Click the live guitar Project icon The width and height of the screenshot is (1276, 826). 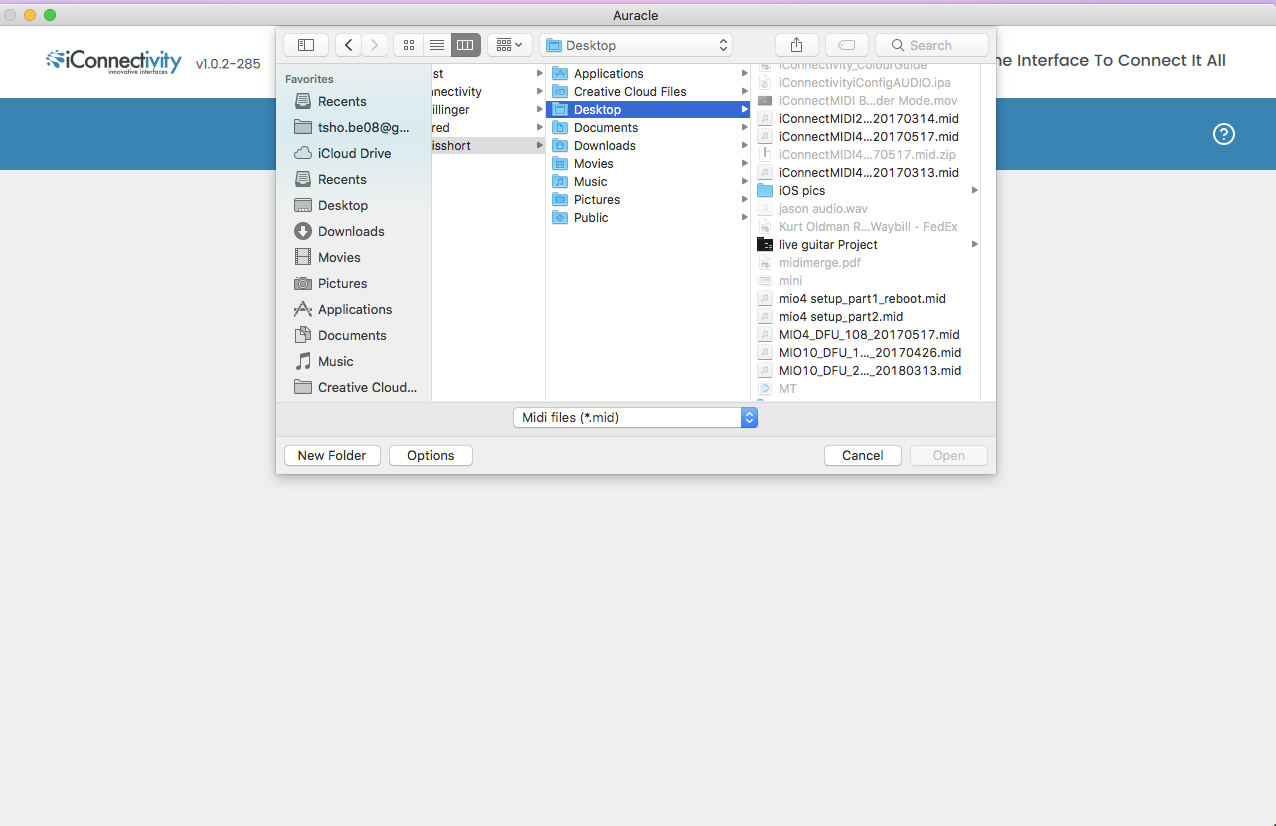pyautogui.click(x=765, y=244)
